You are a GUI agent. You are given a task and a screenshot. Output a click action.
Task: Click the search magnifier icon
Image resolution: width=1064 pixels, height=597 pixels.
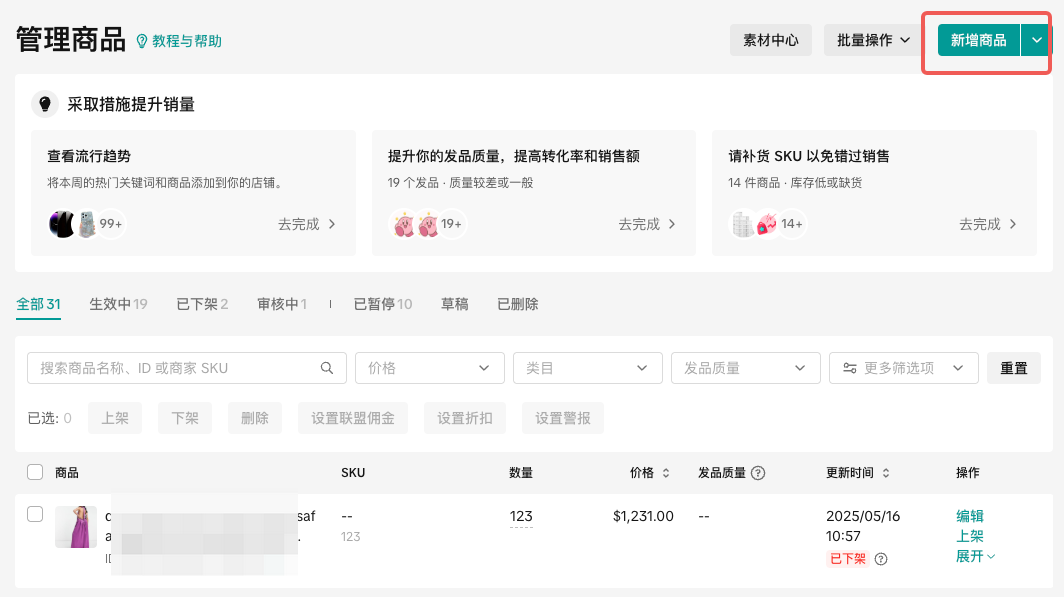click(327, 368)
